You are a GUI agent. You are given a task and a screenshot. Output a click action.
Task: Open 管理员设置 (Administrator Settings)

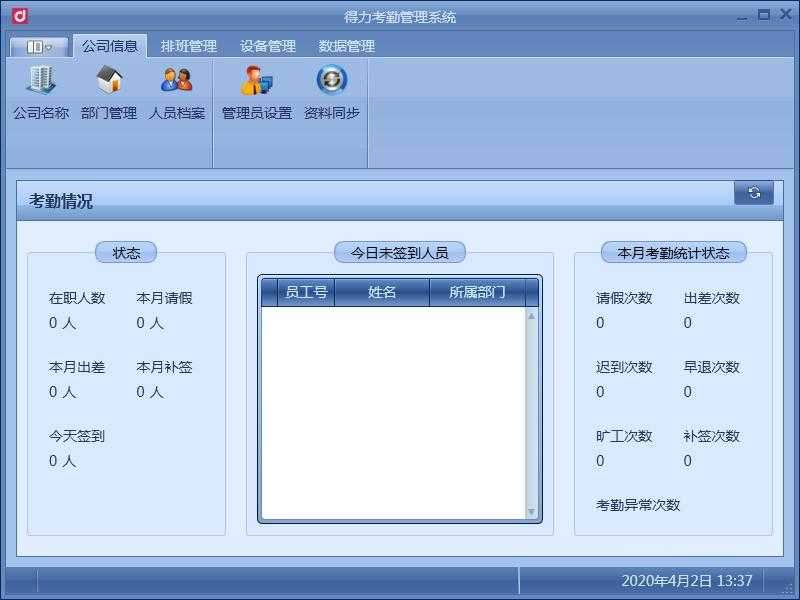pyautogui.click(x=255, y=95)
